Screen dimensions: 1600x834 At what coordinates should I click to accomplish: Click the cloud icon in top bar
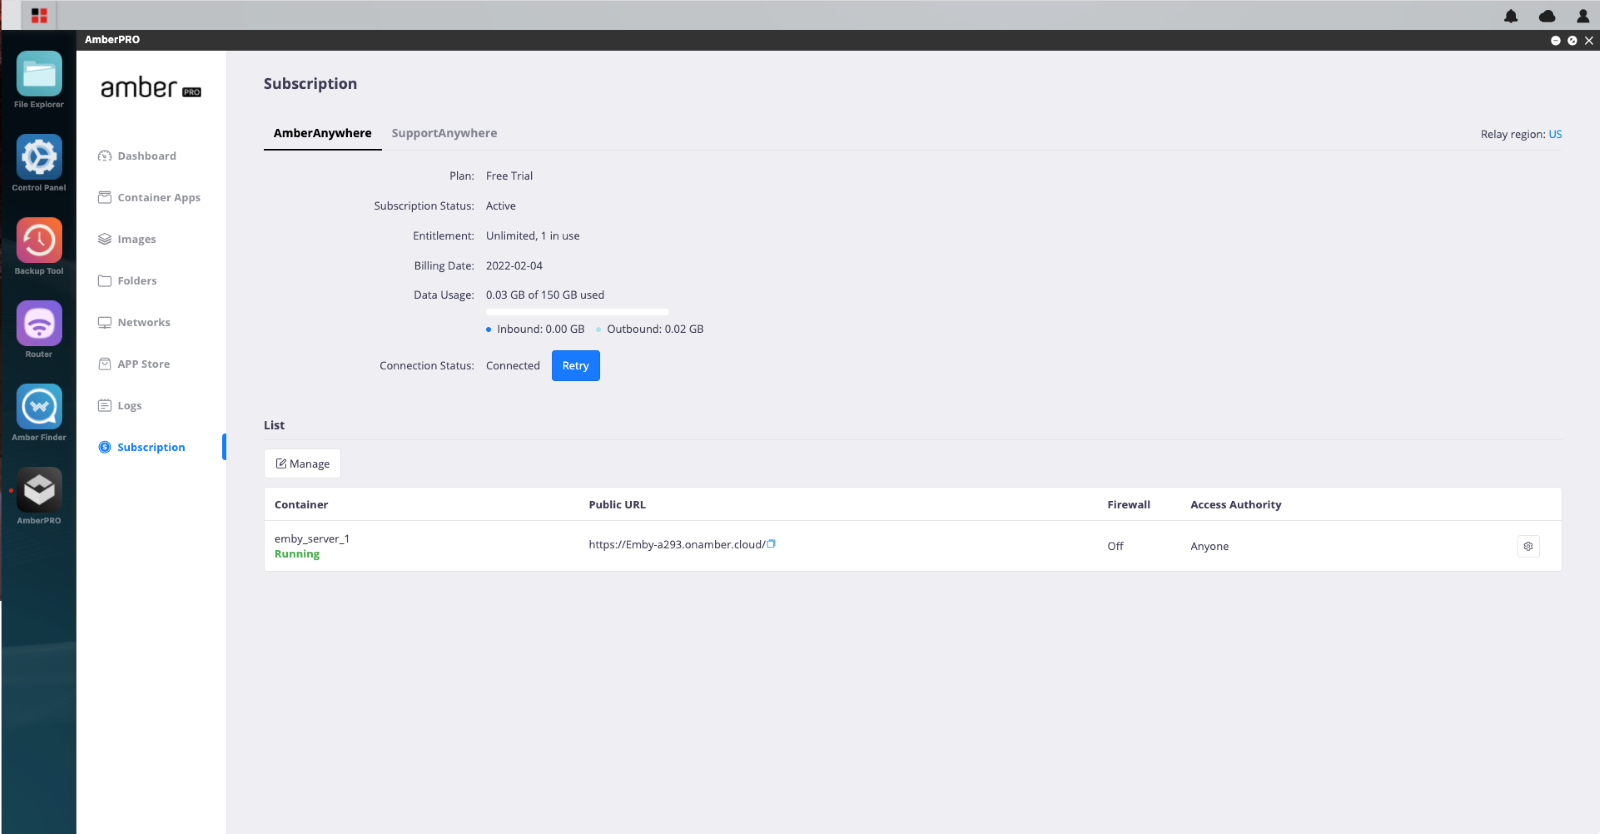click(x=1547, y=16)
